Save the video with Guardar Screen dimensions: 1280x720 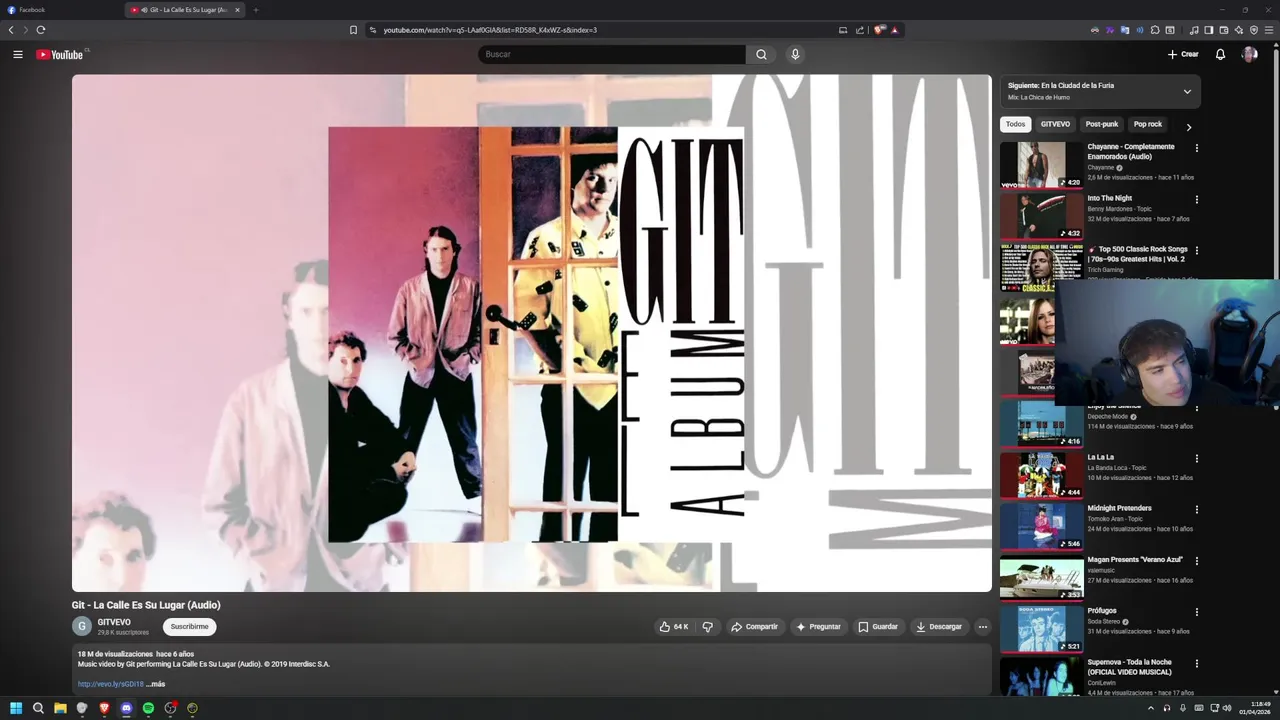point(878,627)
